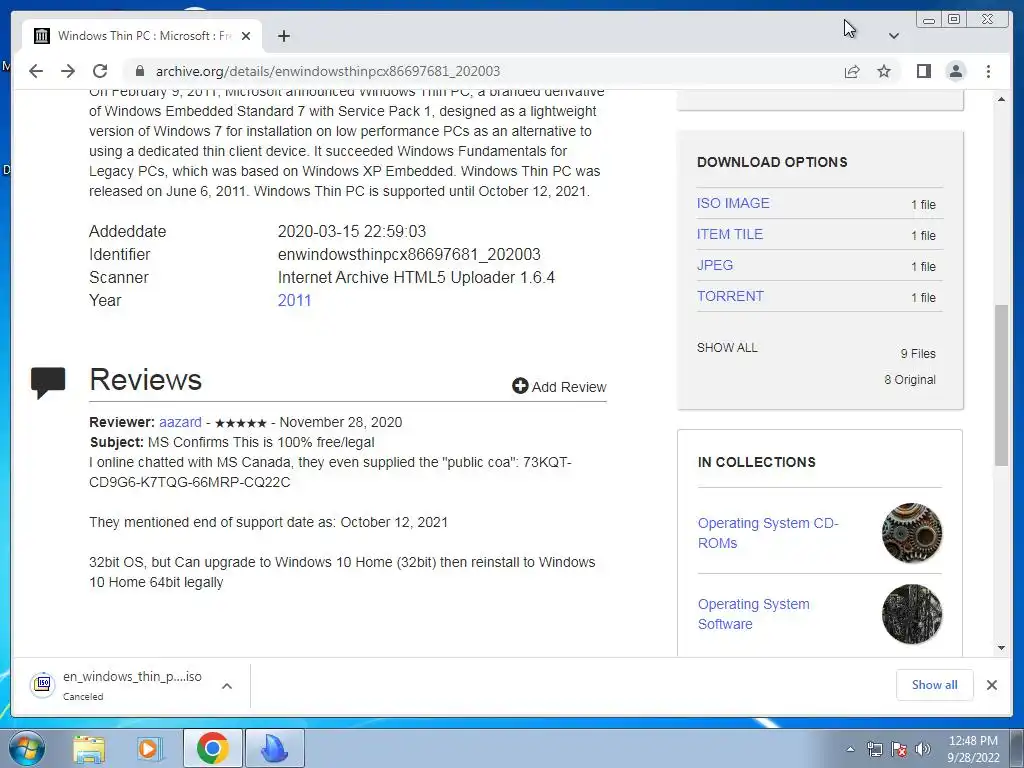Launch Windows Media Player from taskbar
Screen dimensions: 1024x768
click(150, 748)
